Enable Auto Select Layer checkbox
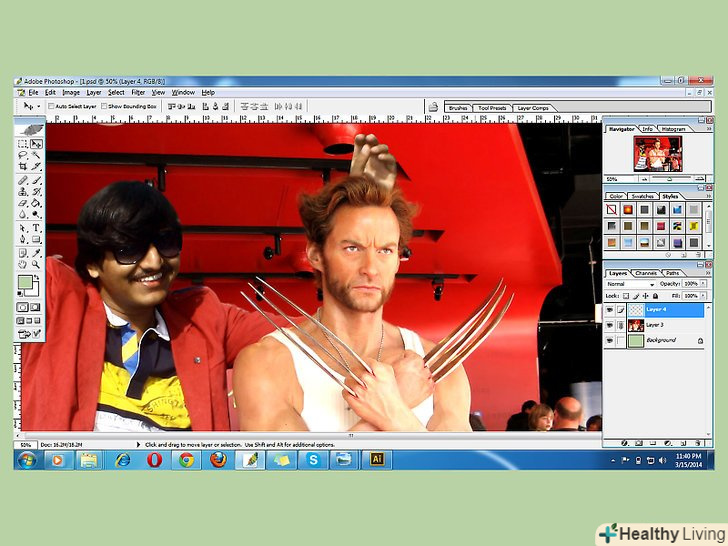The height and width of the screenshot is (546, 728). pos(52,106)
